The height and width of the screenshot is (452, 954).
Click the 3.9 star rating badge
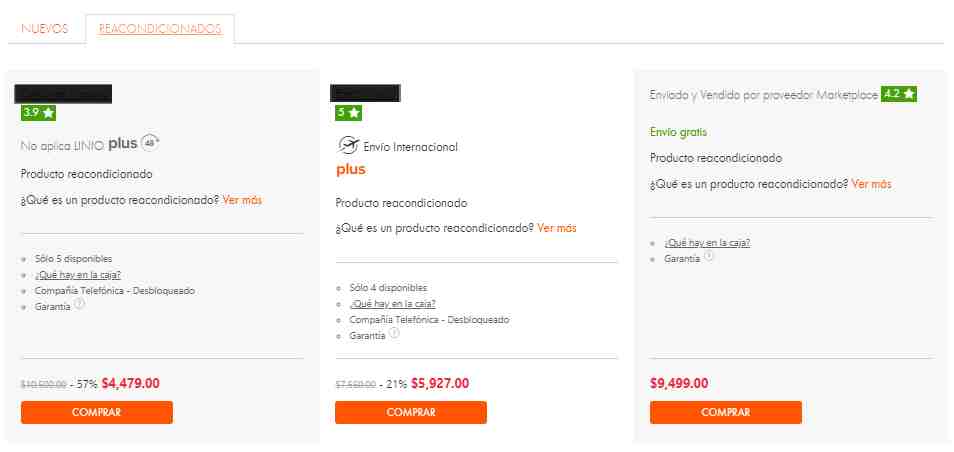pyautogui.click(x=38, y=113)
